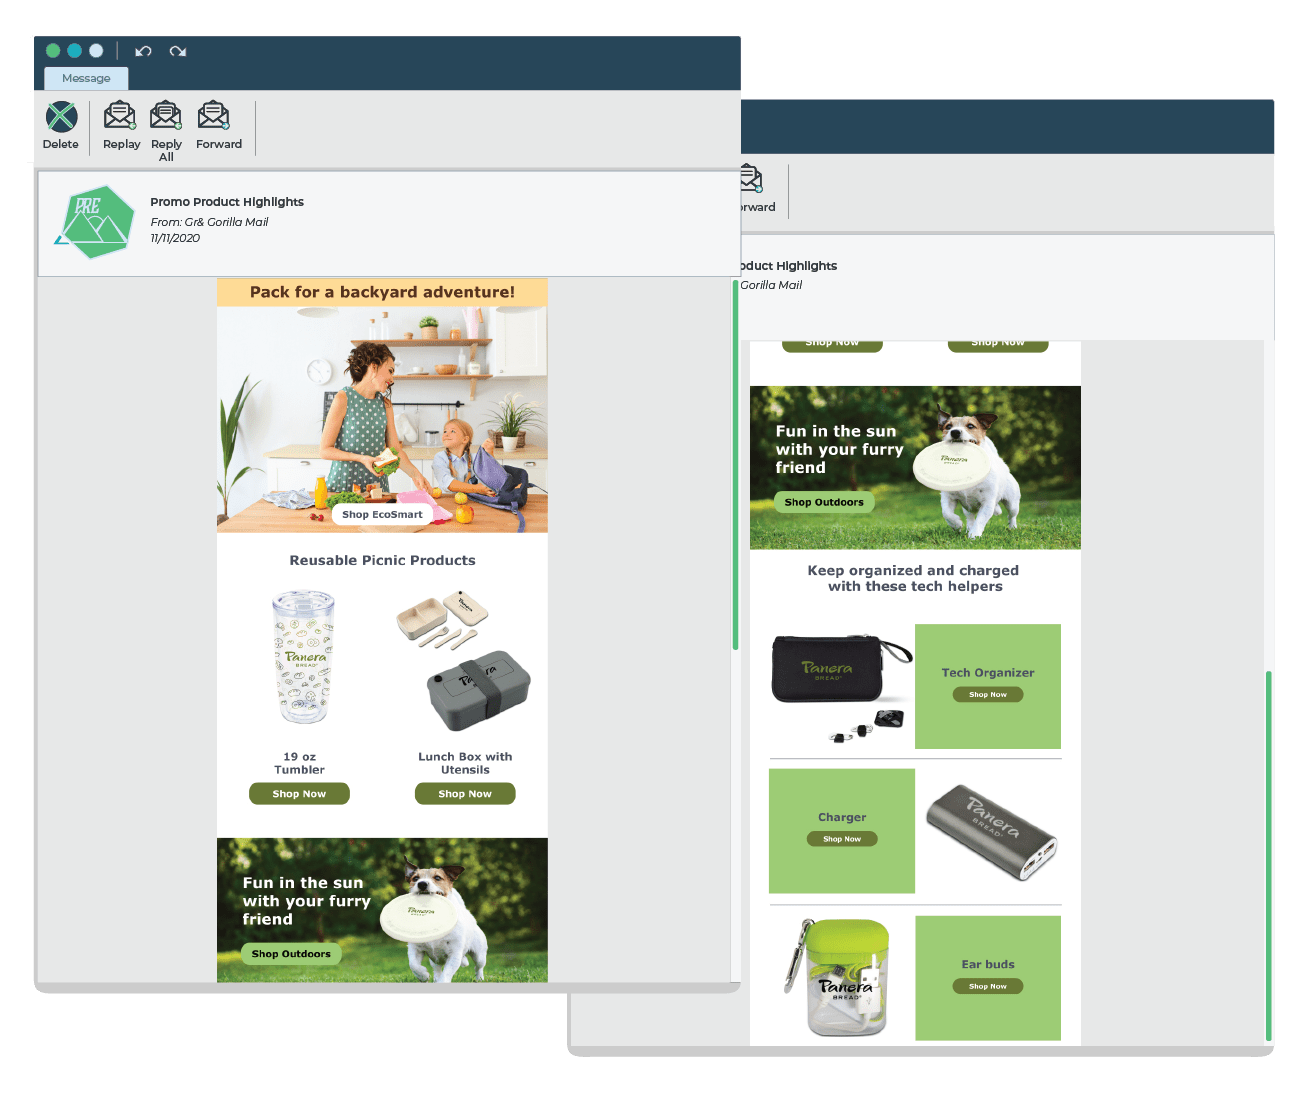Click the lunch box with utensils image
The width and height of the screenshot is (1301, 1093).
tap(465, 660)
